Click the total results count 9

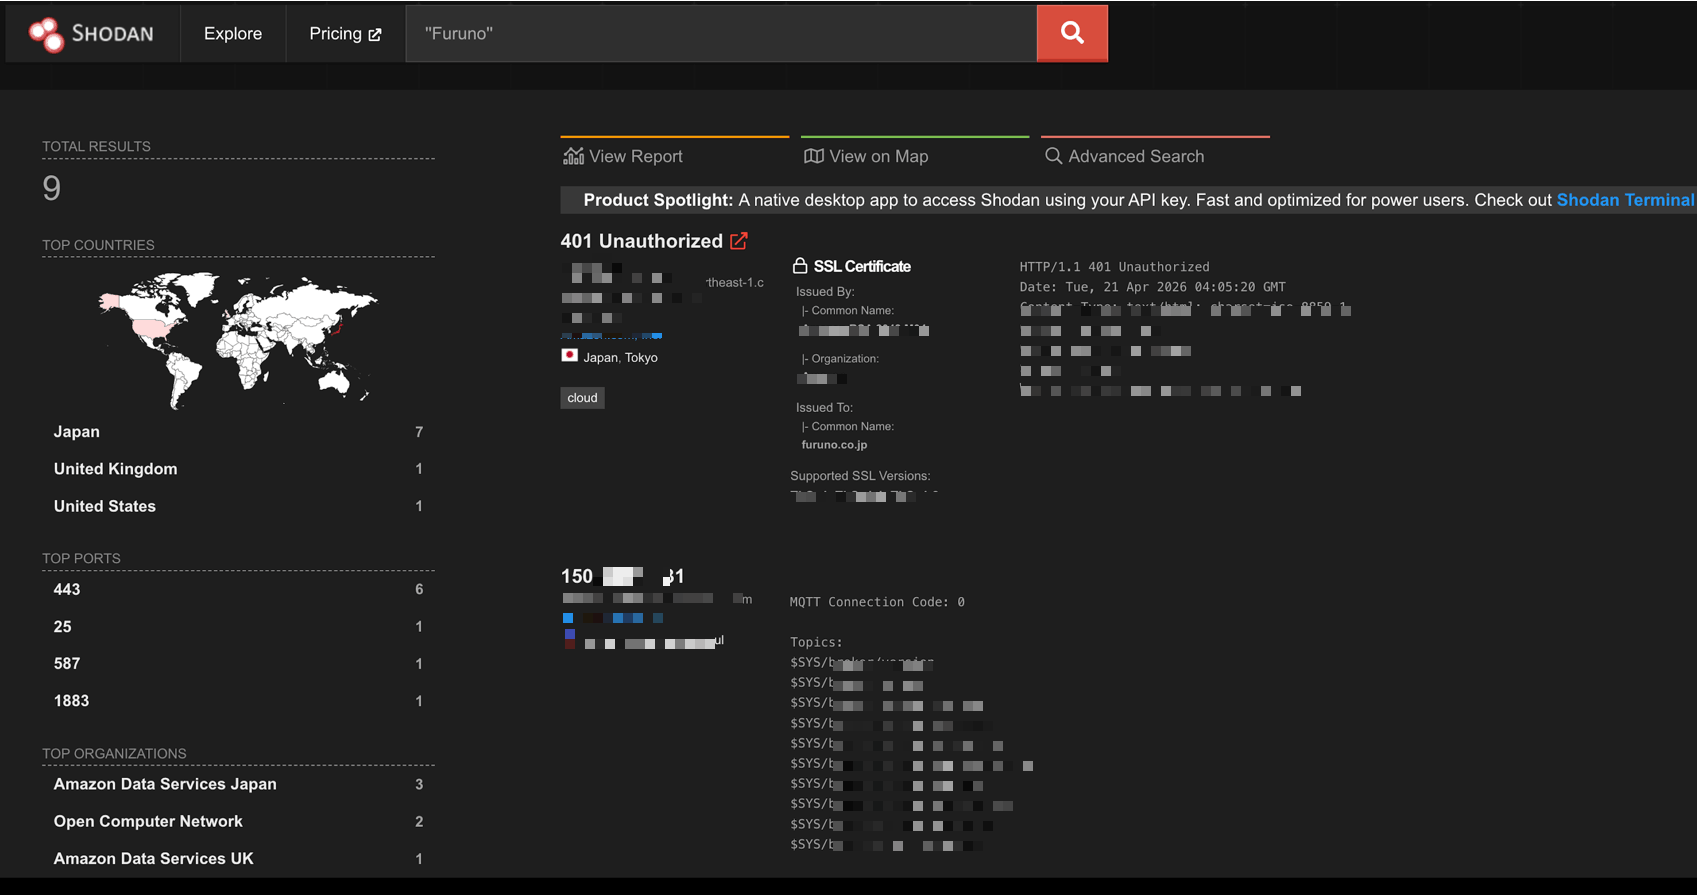pyautogui.click(x=52, y=188)
